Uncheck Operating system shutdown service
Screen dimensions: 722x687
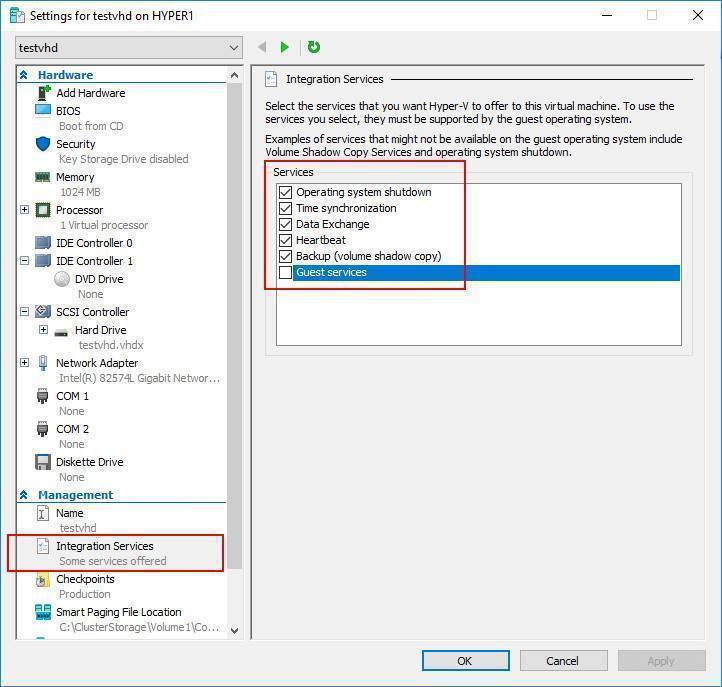tap(285, 192)
